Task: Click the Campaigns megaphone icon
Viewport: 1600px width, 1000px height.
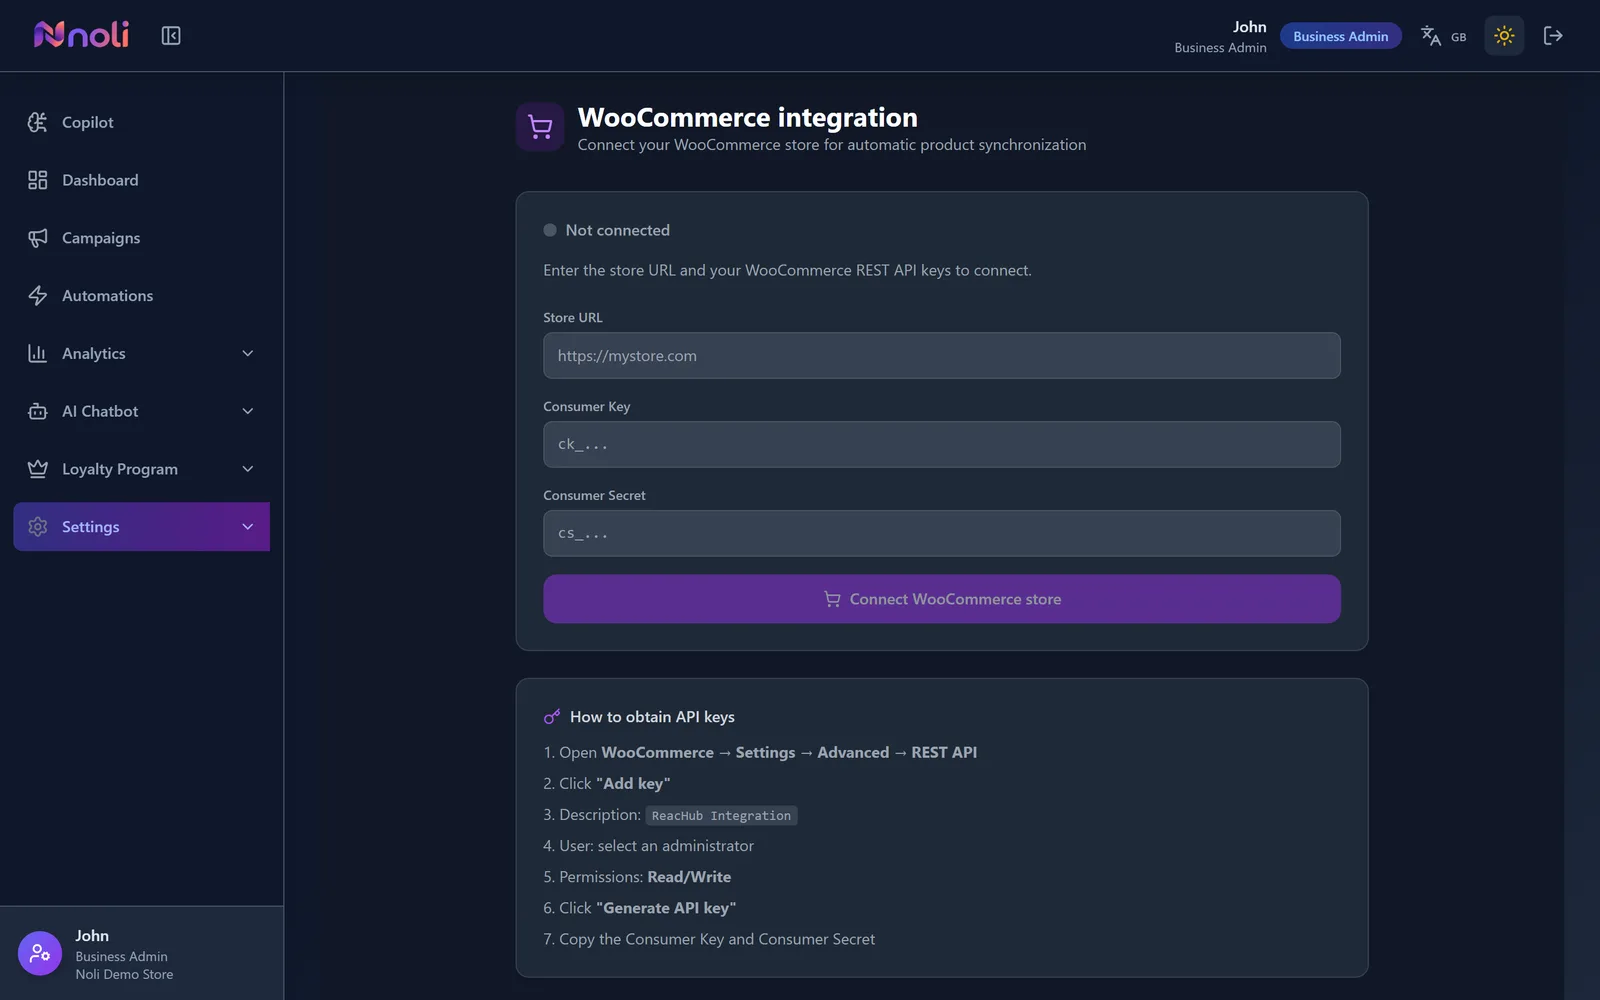Action: (38, 238)
